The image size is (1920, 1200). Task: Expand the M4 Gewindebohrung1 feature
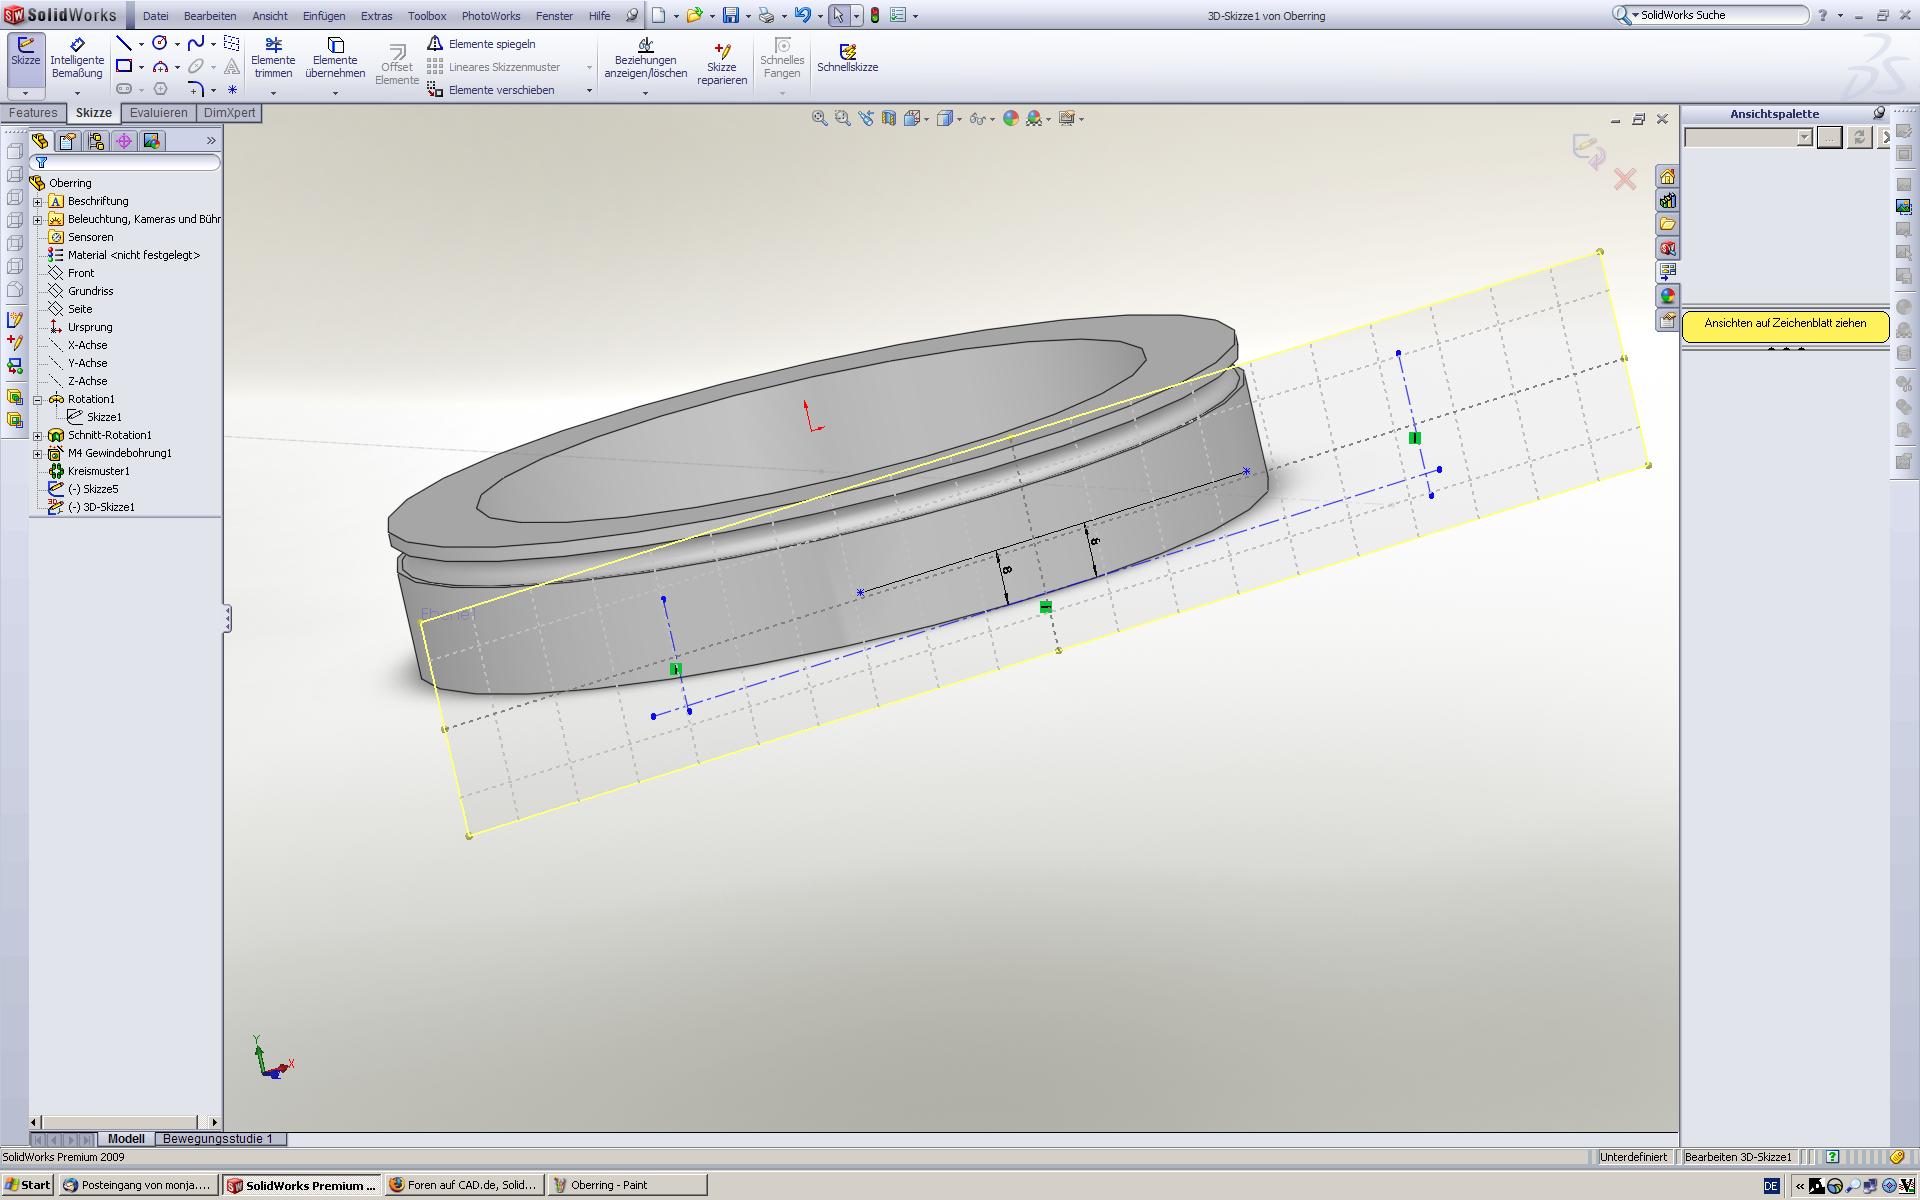coord(38,453)
